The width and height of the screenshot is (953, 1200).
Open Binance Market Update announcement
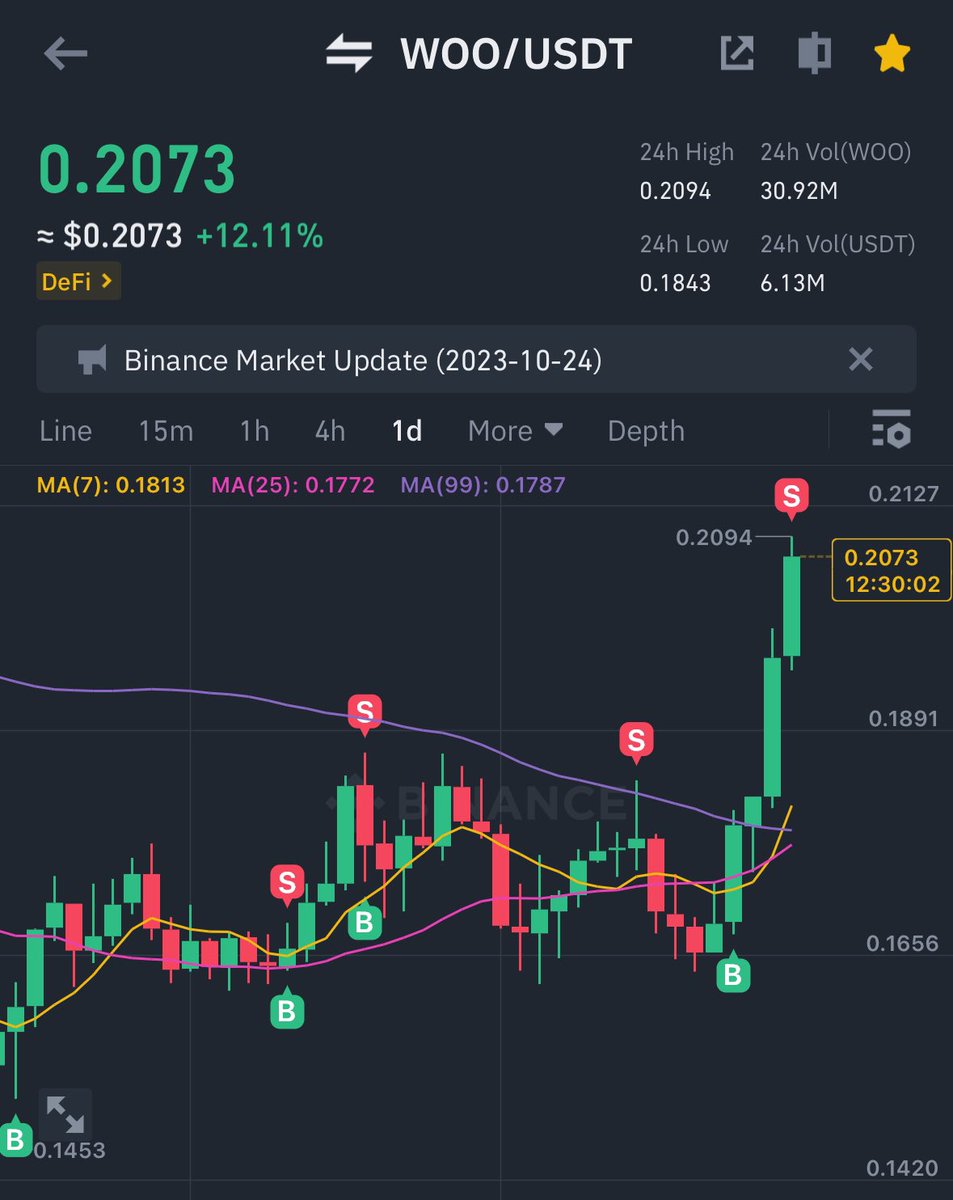(x=363, y=360)
